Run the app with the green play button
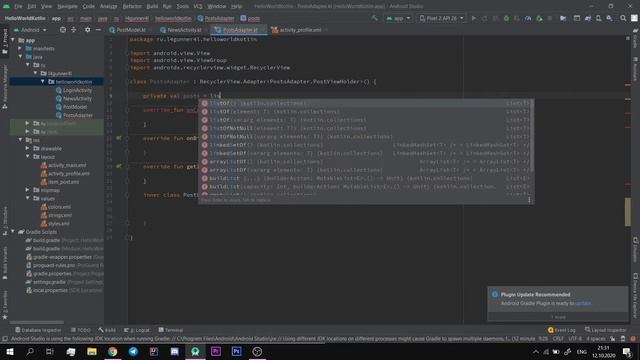 (x=473, y=18)
